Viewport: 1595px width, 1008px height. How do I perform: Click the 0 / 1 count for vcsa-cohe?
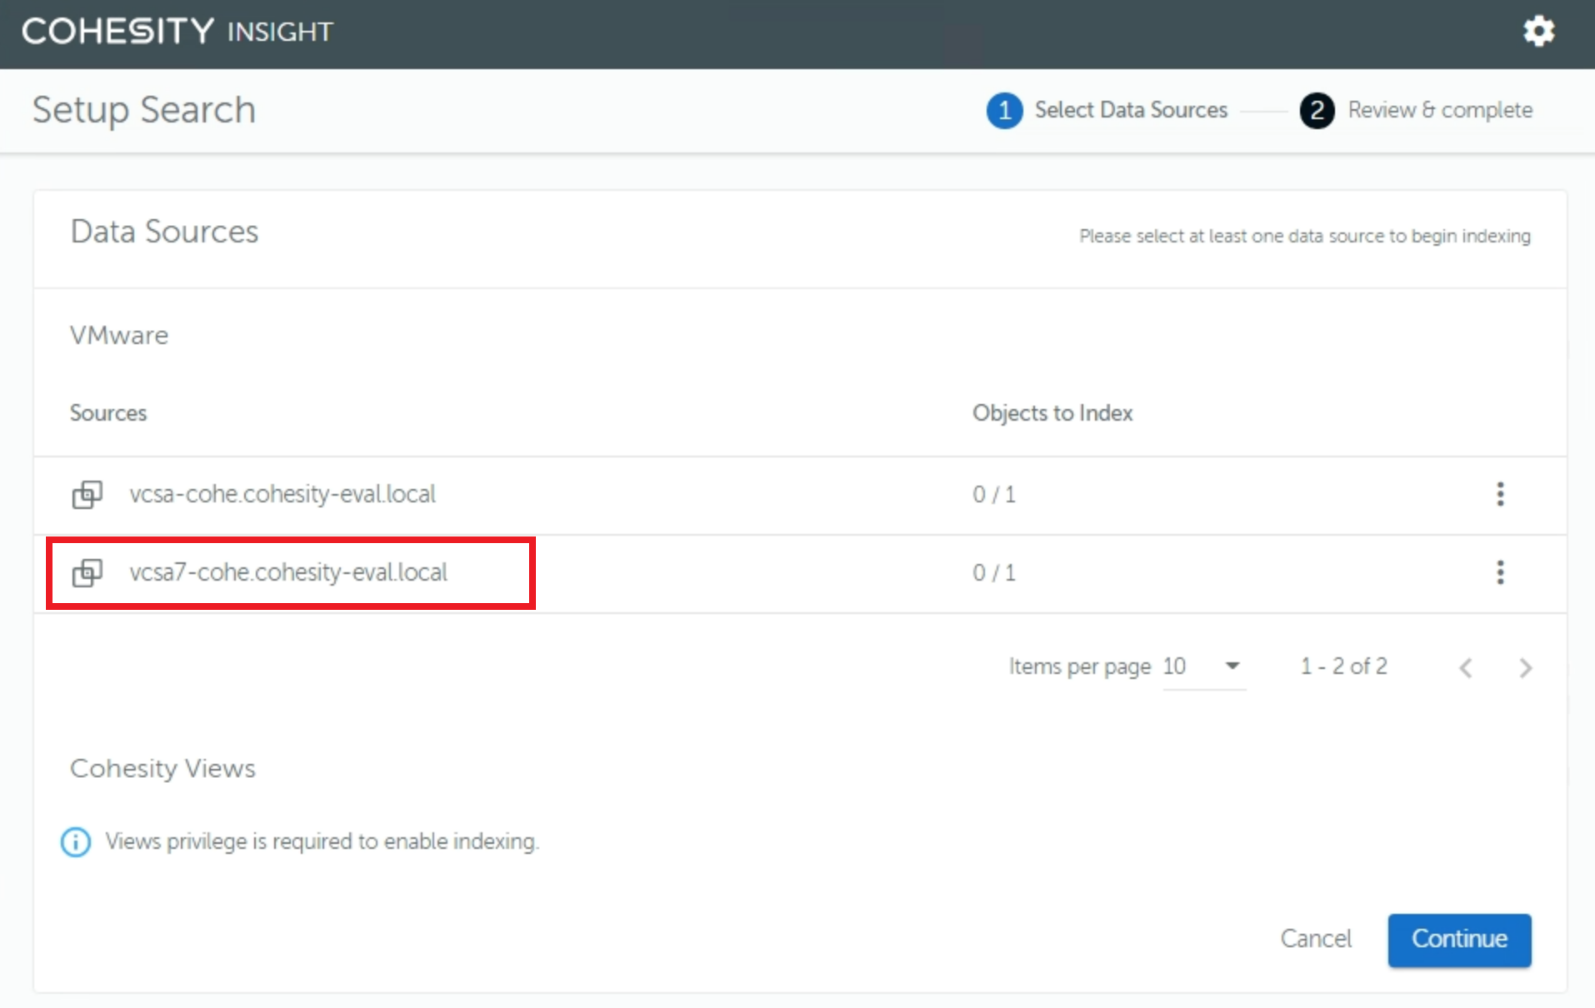coord(994,495)
